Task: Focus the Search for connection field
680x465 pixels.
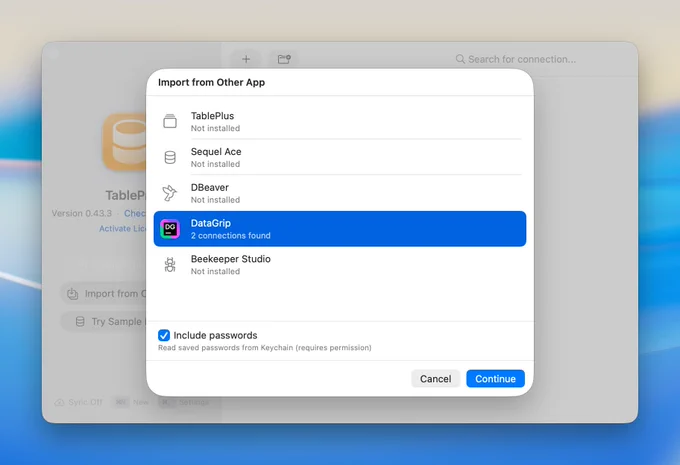Action: [516, 59]
